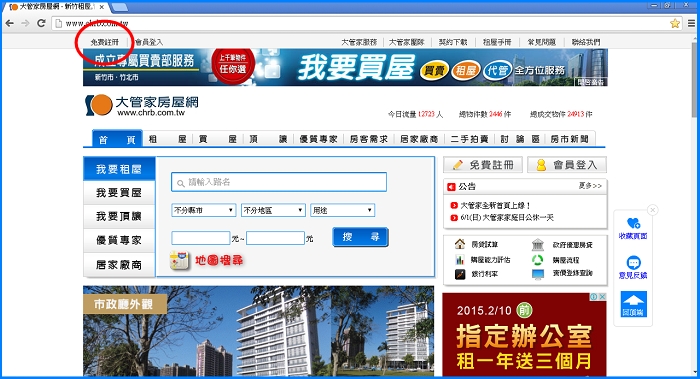Click the Chrome reload page icon
Viewport: 700px width, 379px height.
click(x=41, y=23)
